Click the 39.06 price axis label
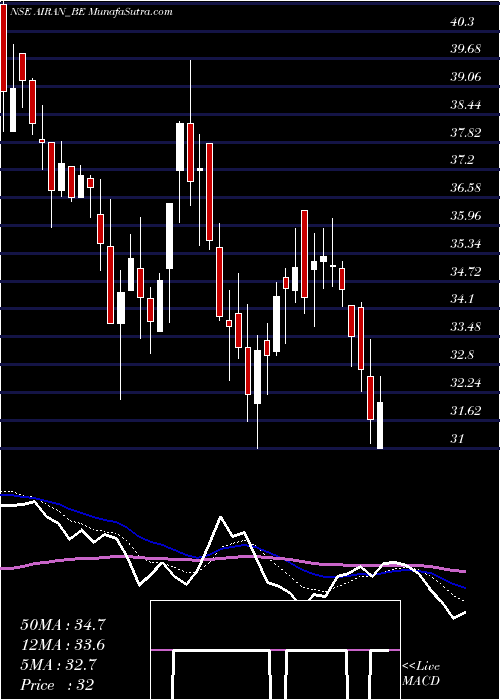This screenshot has width=500, height=700. coord(466,77)
